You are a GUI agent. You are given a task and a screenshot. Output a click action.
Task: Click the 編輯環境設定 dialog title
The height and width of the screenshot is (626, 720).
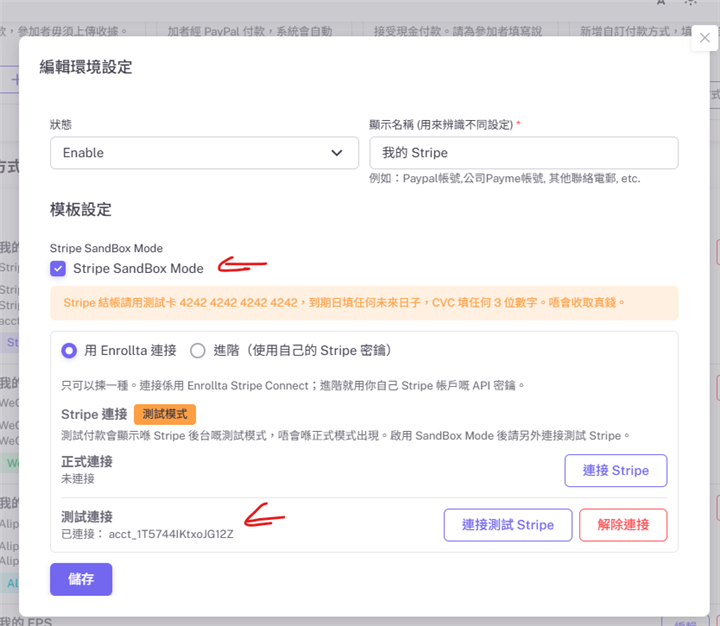(86, 67)
